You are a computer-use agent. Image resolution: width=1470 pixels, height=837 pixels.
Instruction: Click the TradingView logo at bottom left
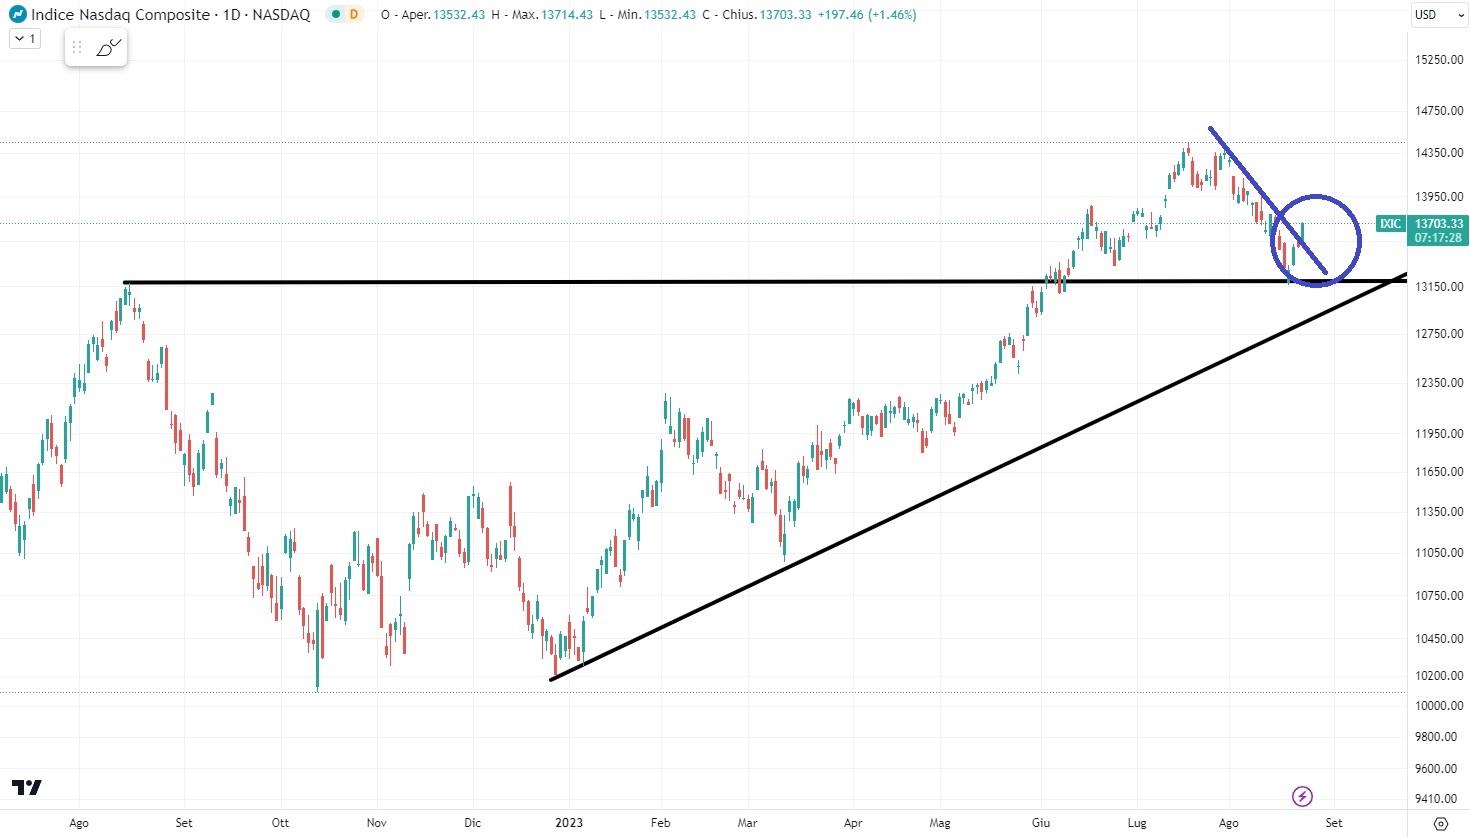click(x=27, y=787)
